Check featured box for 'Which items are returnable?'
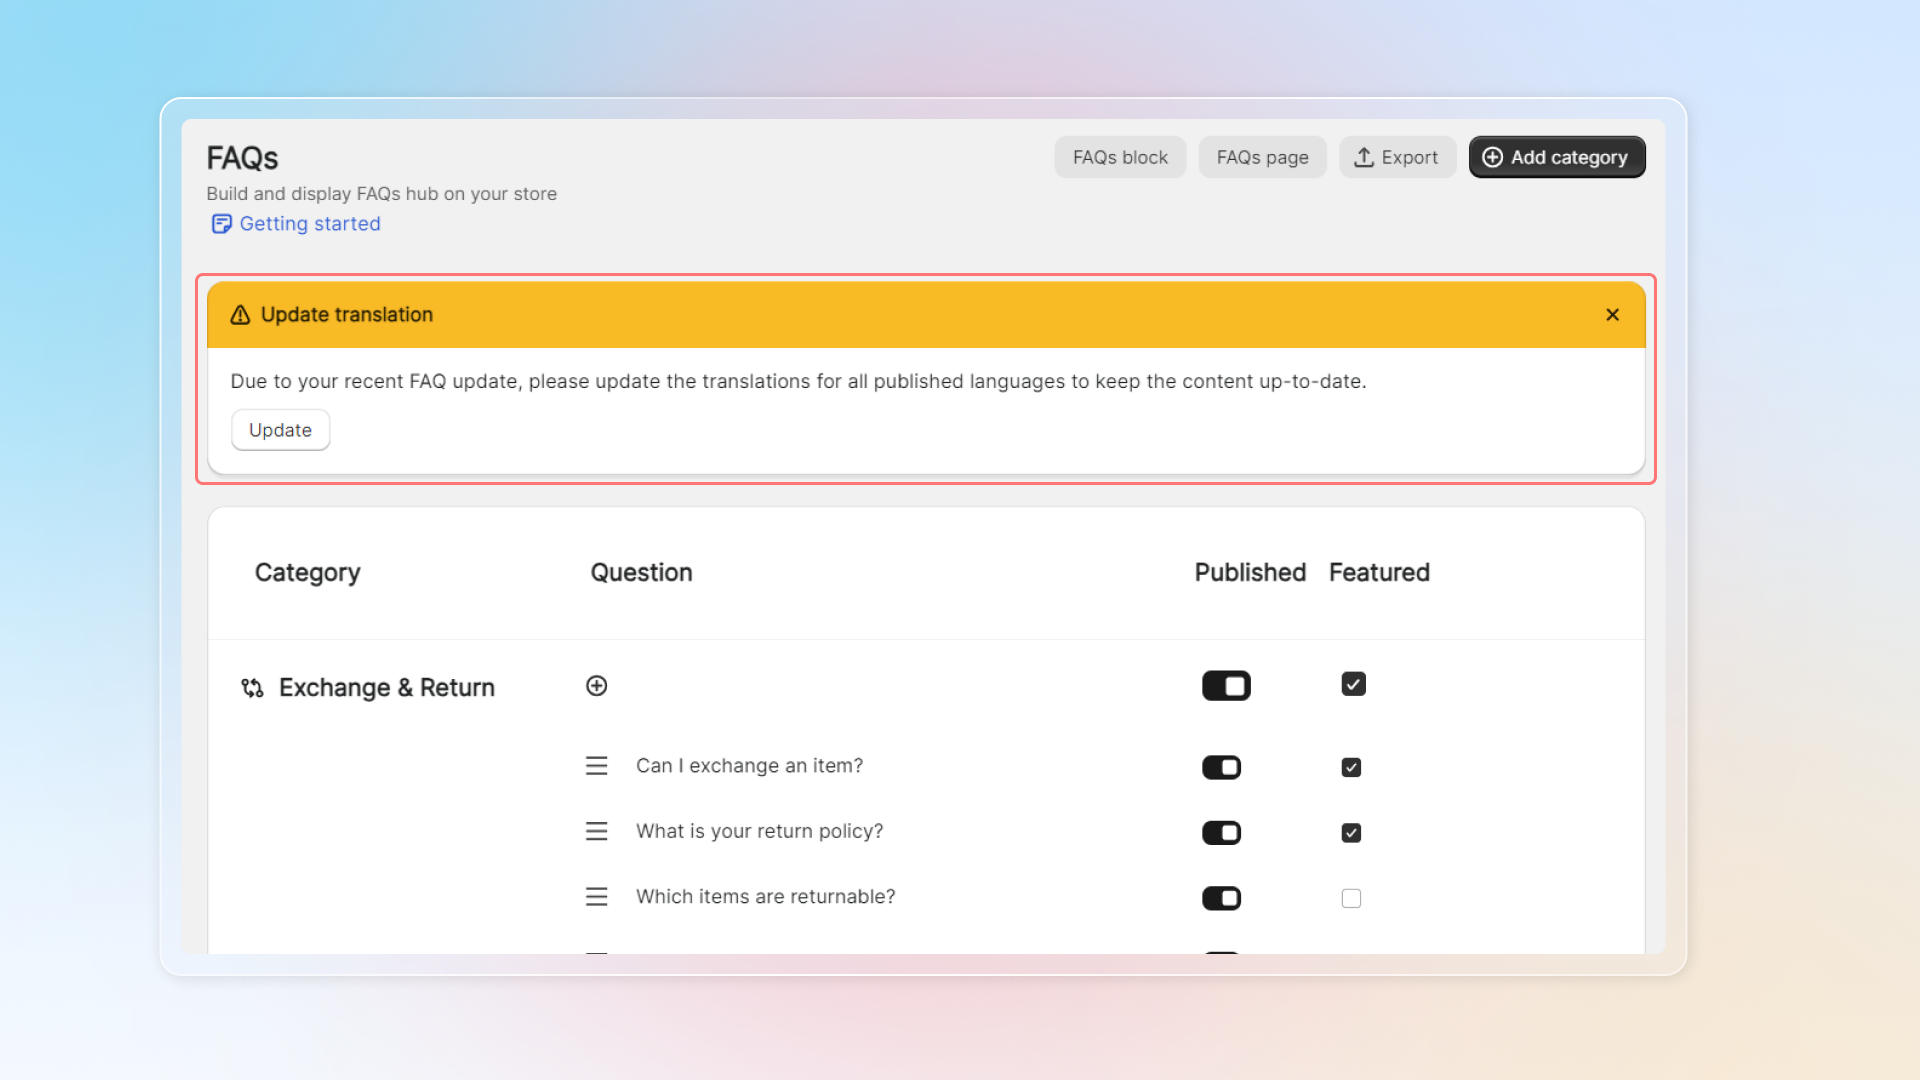The width and height of the screenshot is (1920, 1080). [x=1351, y=898]
